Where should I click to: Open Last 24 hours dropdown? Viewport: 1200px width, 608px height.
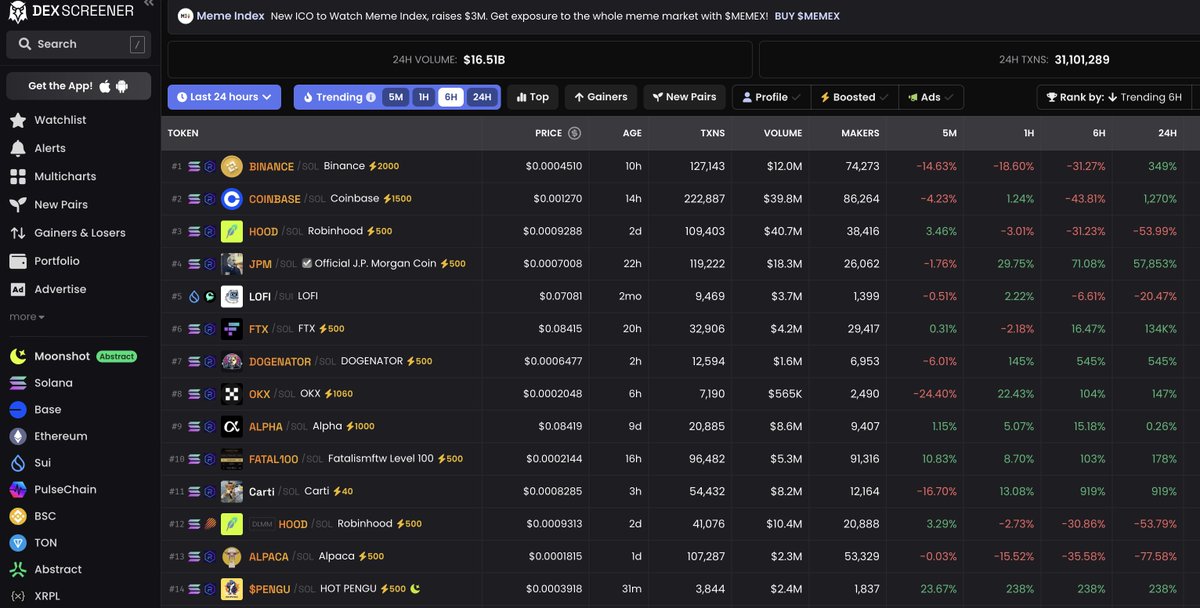click(x=225, y=97)
